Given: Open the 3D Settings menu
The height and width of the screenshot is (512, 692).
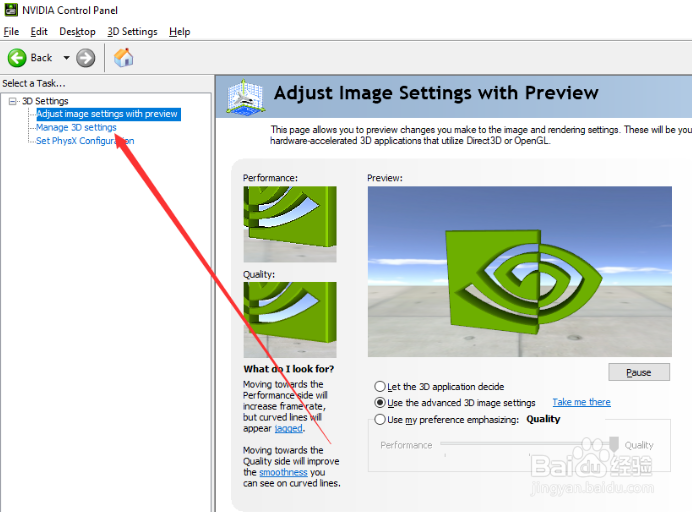Looking at the screenshot, I should pyautogui.click(x=132, y=32).
